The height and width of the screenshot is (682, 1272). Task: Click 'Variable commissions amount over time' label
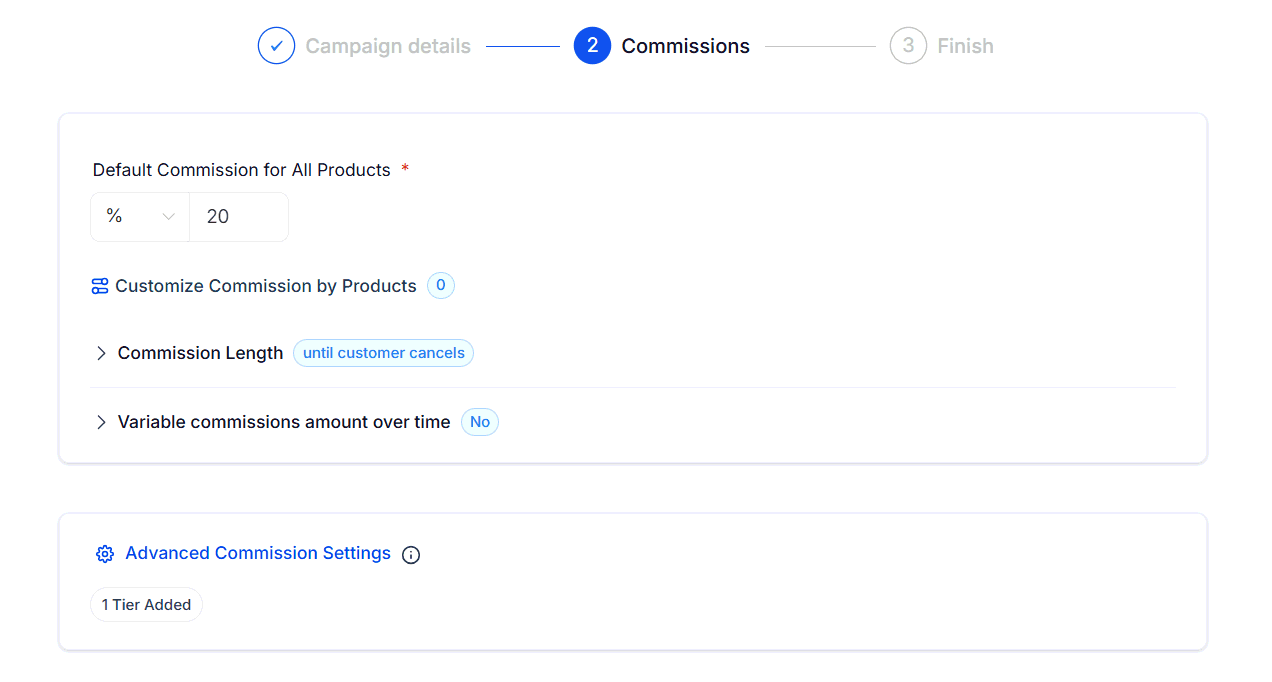(284, 422)
